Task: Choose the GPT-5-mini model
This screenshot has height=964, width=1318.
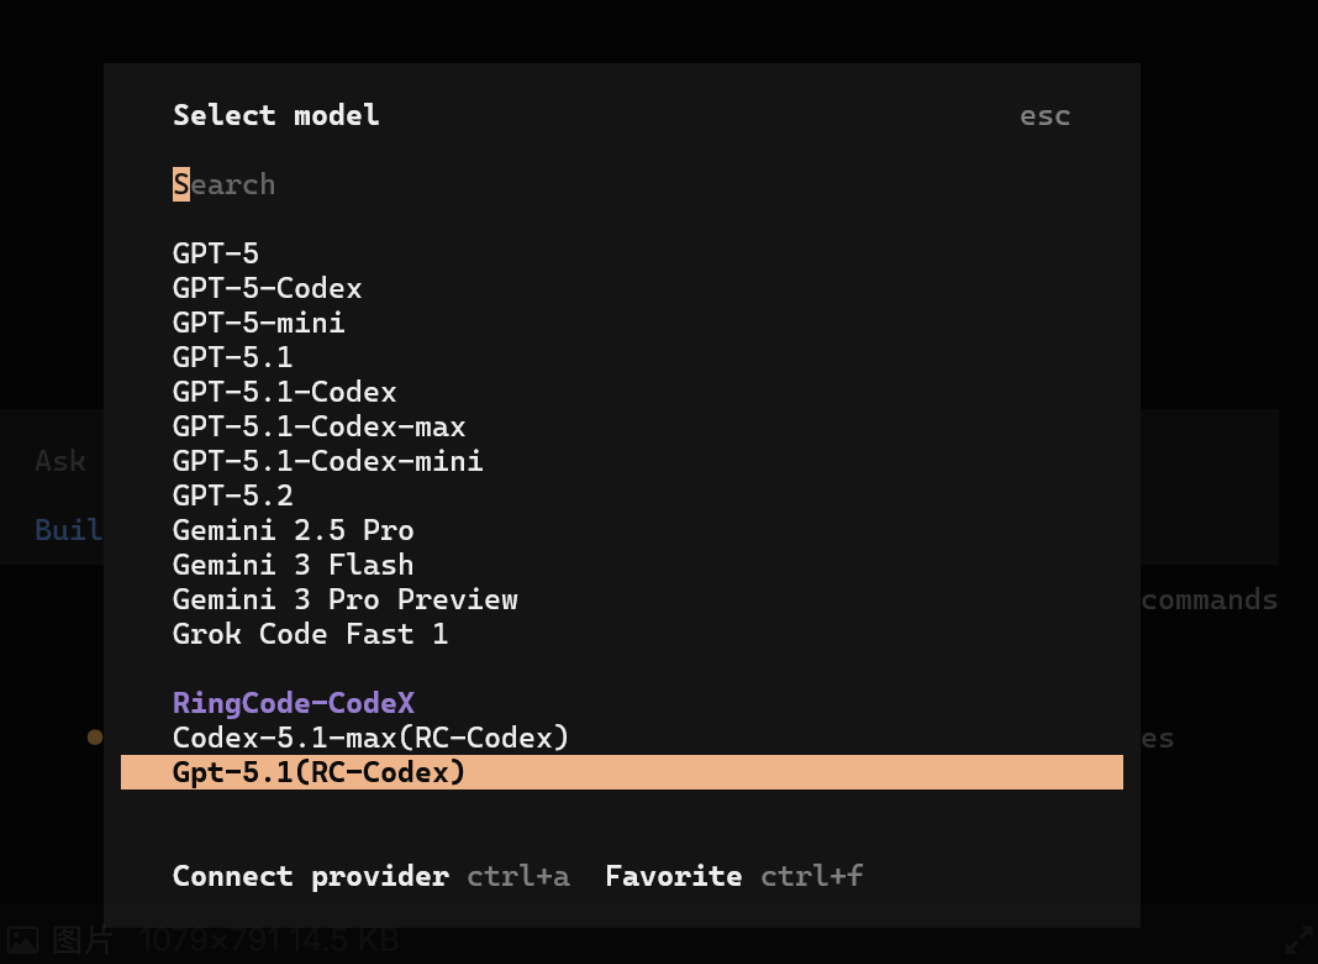Action: [x=258, y=322]
